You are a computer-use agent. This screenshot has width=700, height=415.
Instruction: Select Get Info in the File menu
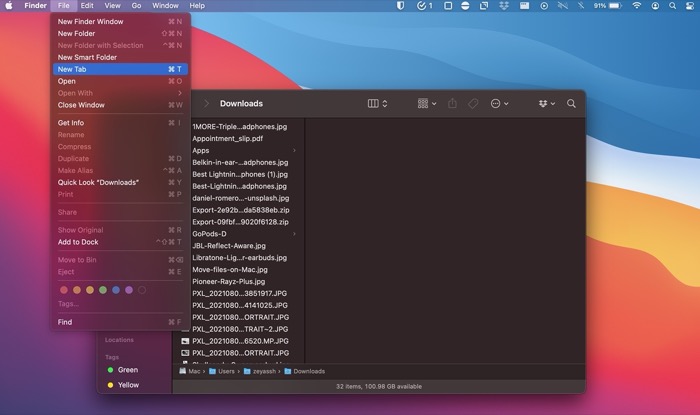tap(71, 123)
